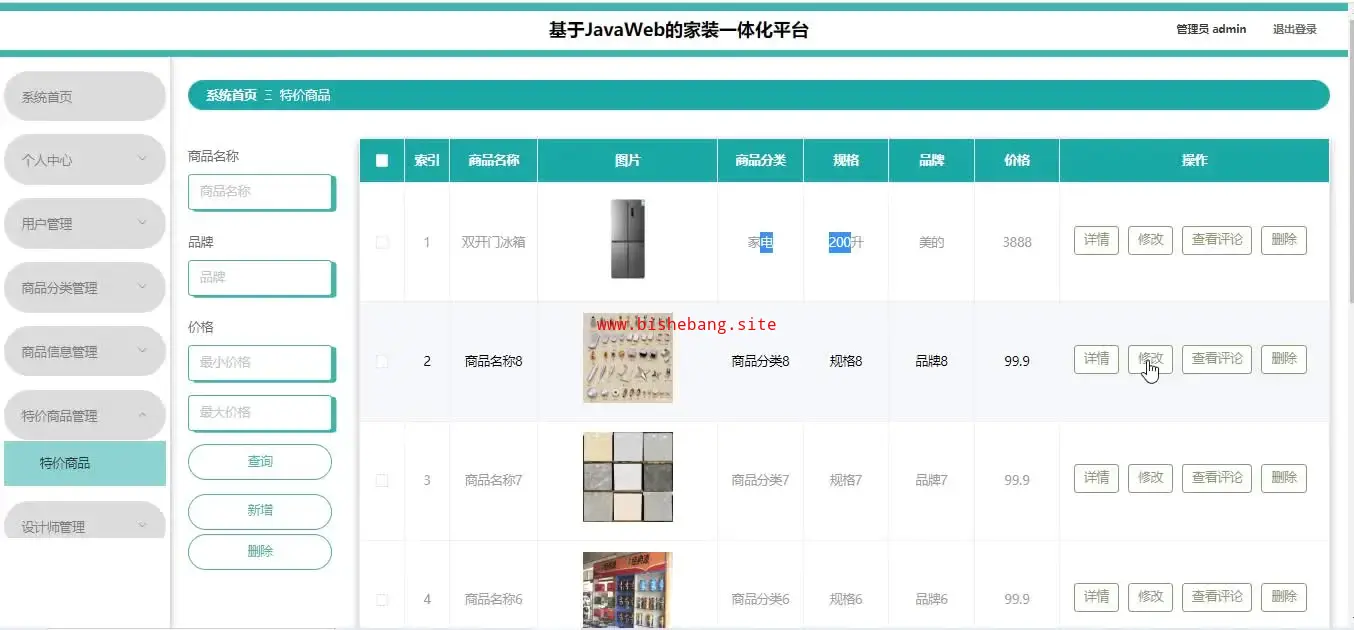Viewport: 1354px width, 630px height.
Task: Click 删除 in the 商品名称8 row
Action: click(x=1283, y=359)
